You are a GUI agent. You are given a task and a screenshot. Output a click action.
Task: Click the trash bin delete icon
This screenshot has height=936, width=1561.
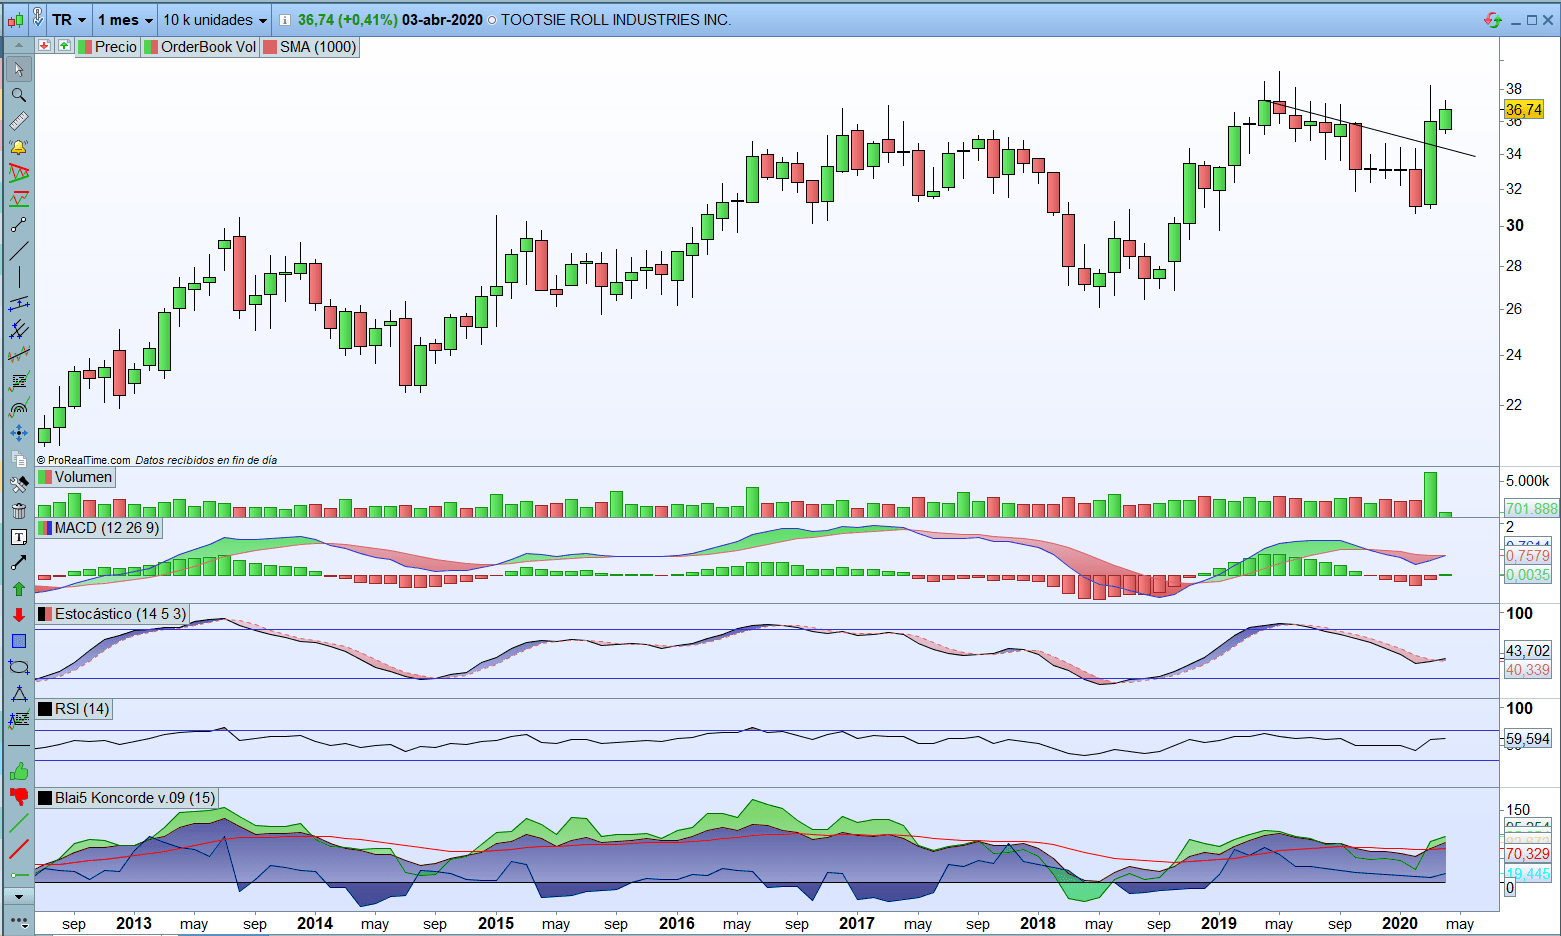click(18, 511)
